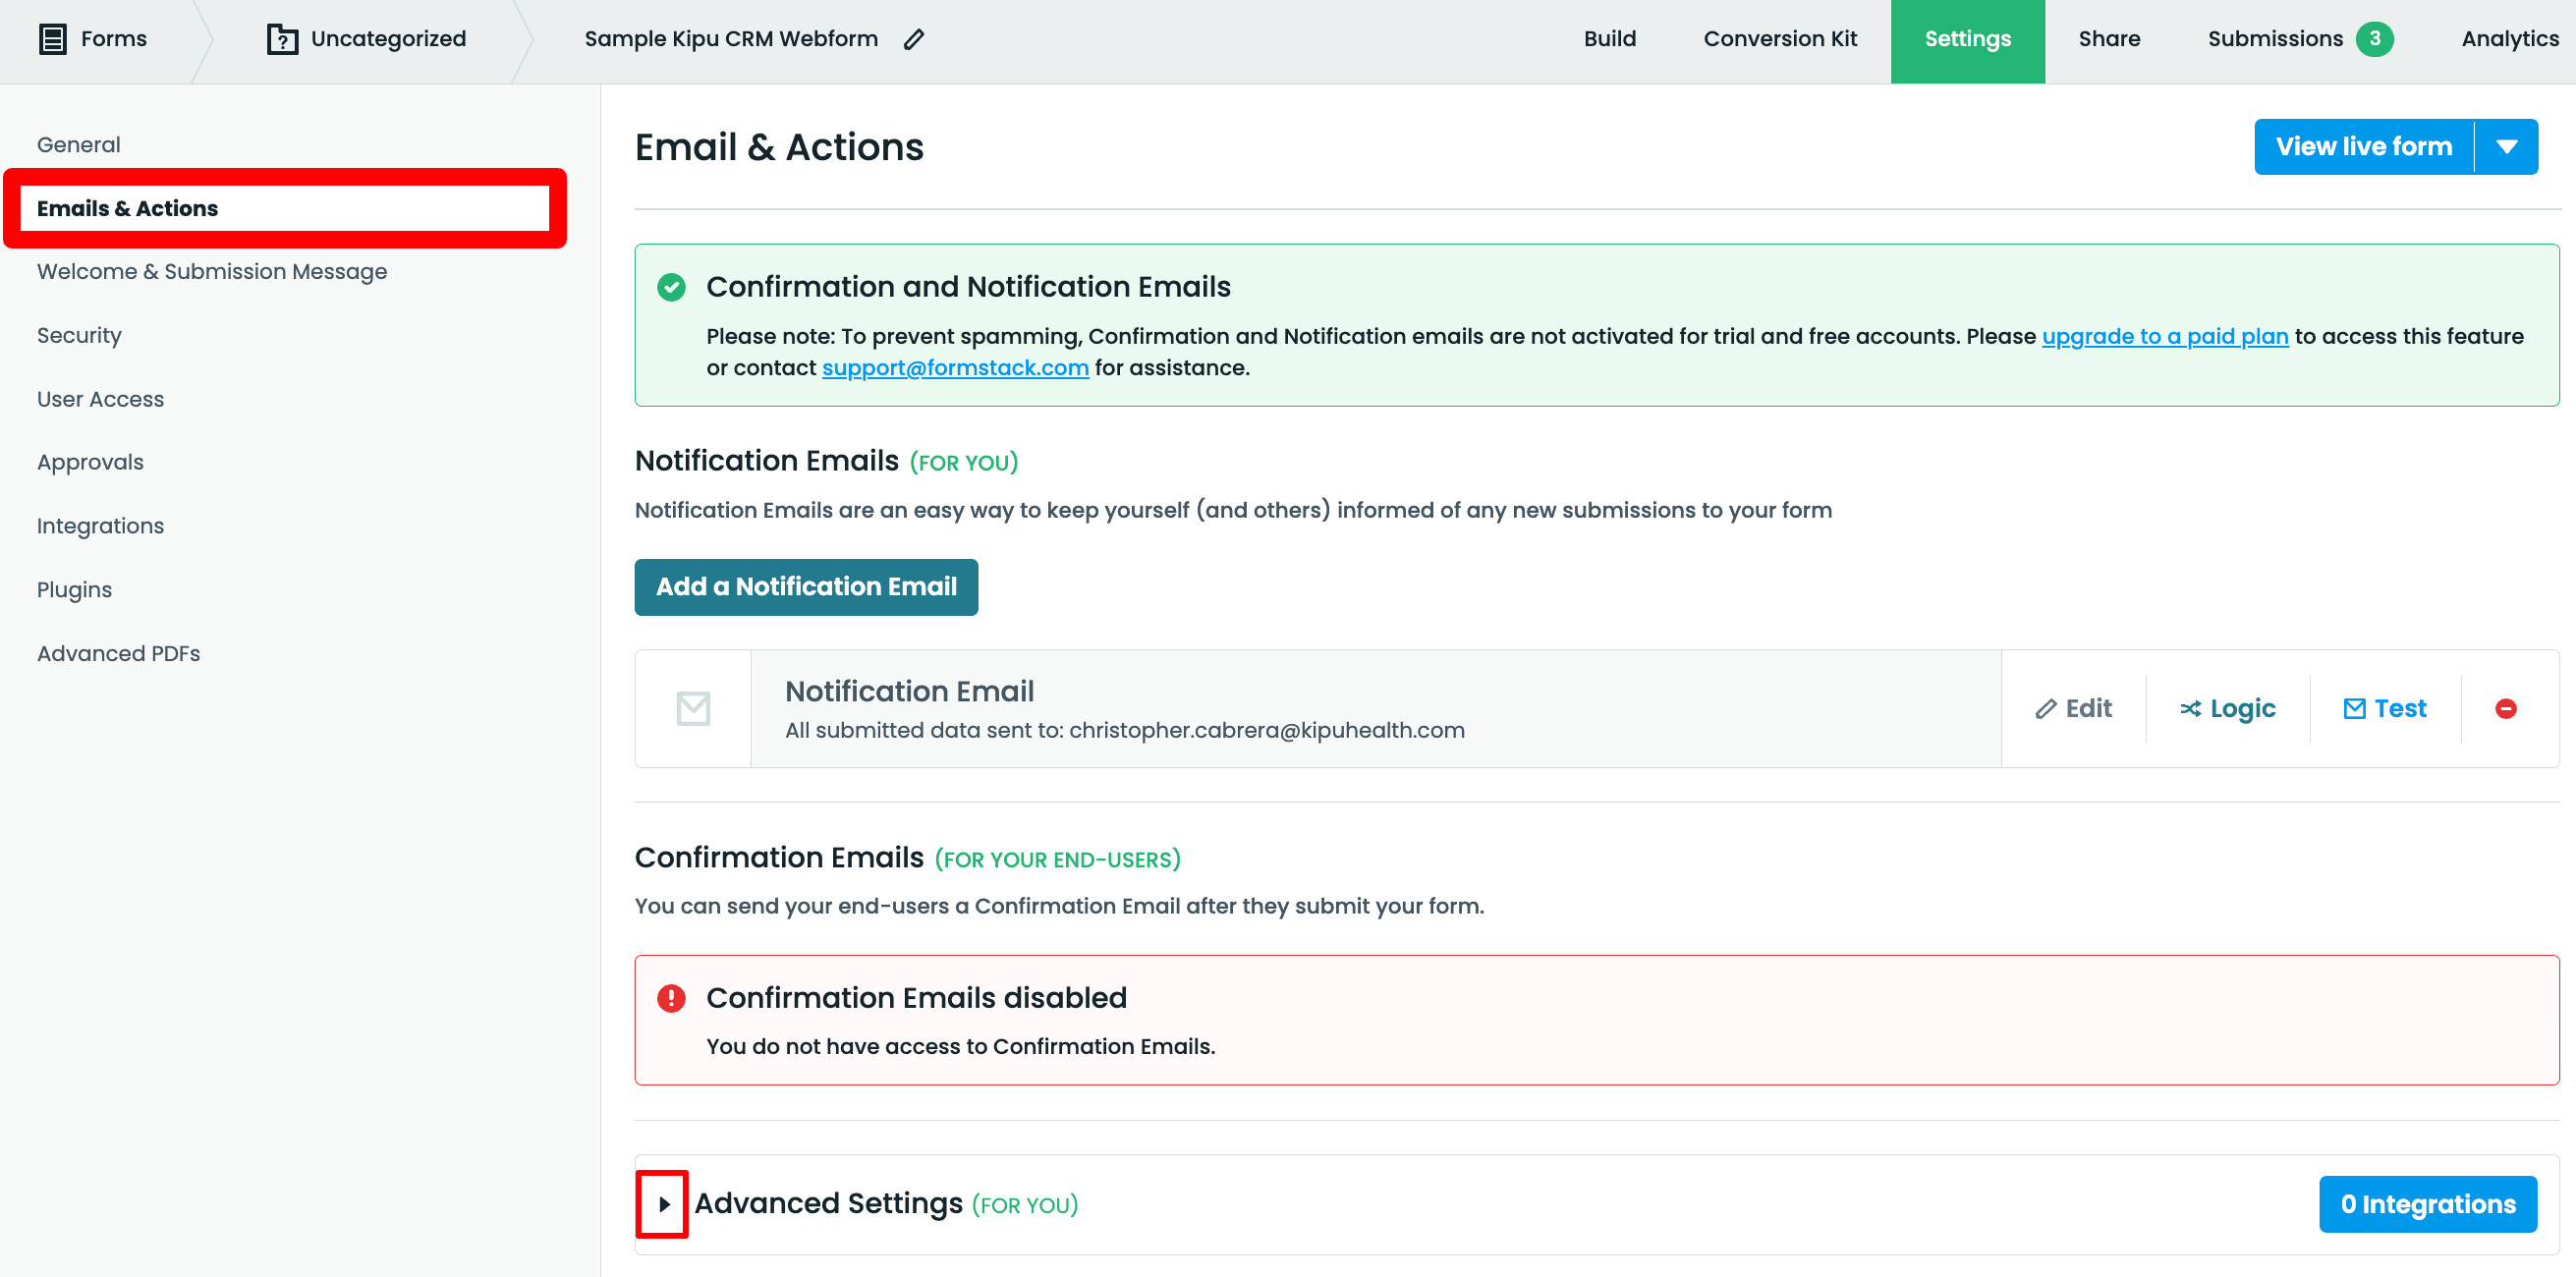2576x1277 pixels.
Task: Click the Forms list icon in breadcrumb
Action: [x=52, y=39]
